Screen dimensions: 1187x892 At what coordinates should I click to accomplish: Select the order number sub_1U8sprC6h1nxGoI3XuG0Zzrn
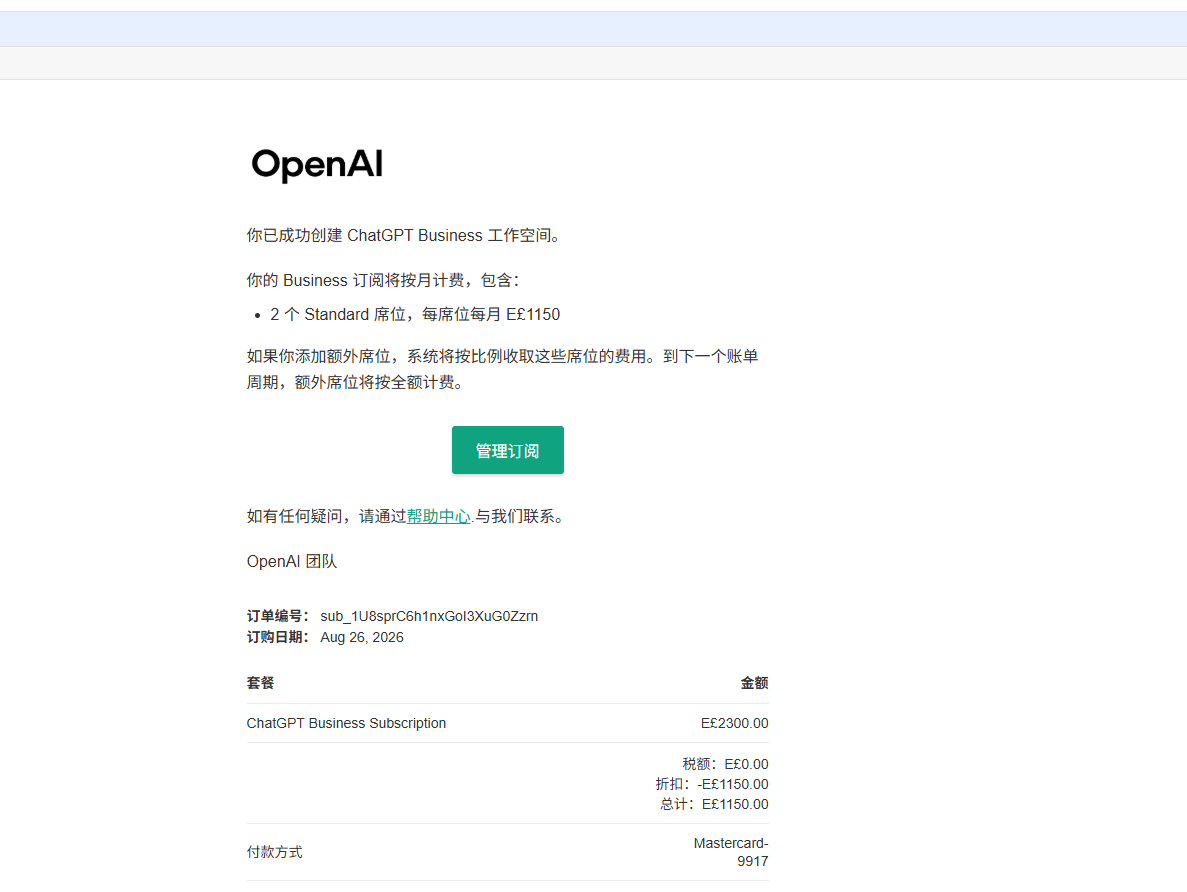point(429,616)
